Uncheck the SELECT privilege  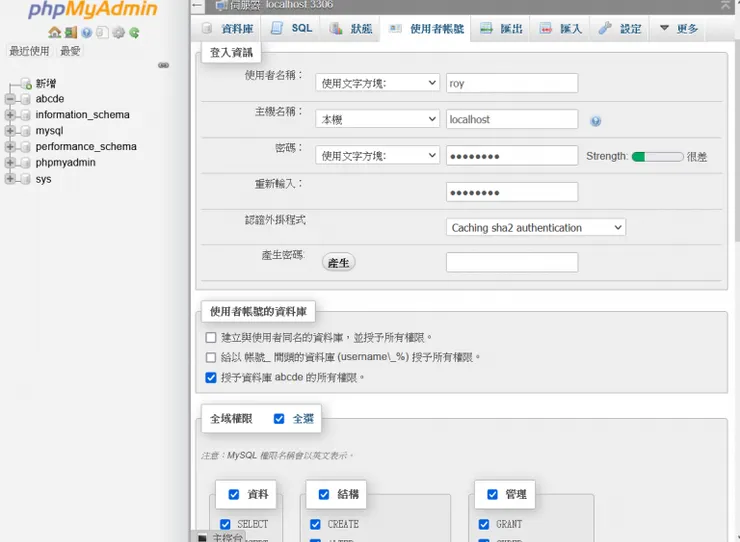225,524
